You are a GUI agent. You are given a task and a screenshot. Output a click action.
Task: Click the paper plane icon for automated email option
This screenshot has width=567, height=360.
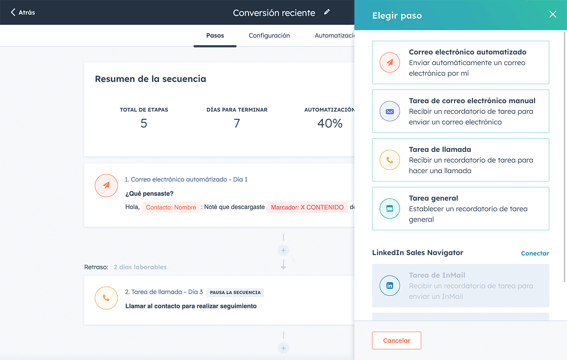[x=389, y=63]
